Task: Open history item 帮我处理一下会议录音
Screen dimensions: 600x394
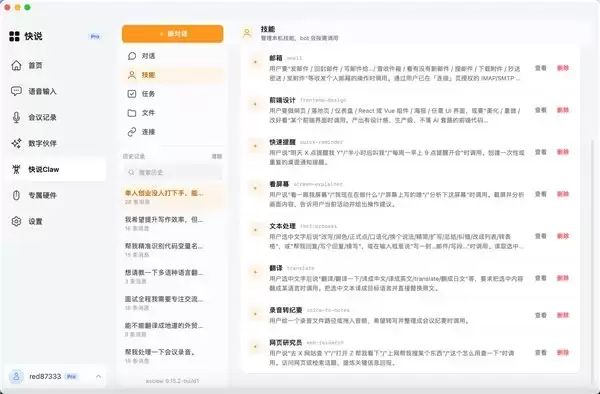Action: click(173, 356)
